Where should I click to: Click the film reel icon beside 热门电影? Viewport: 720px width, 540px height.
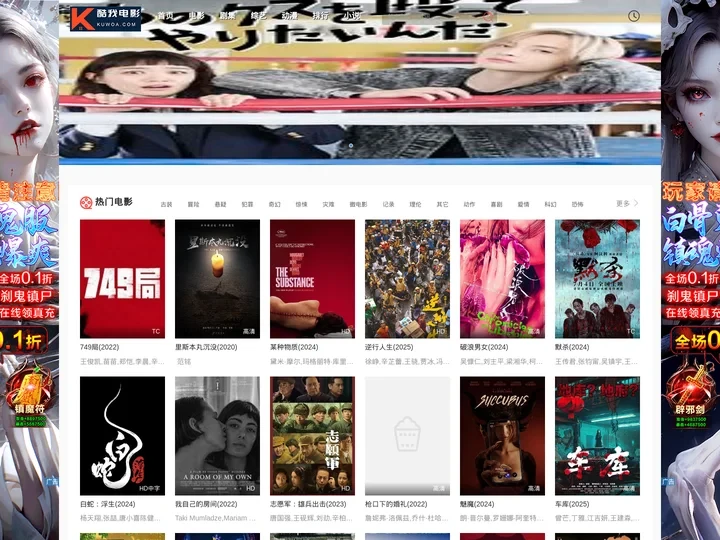click(x=86, y=202)
